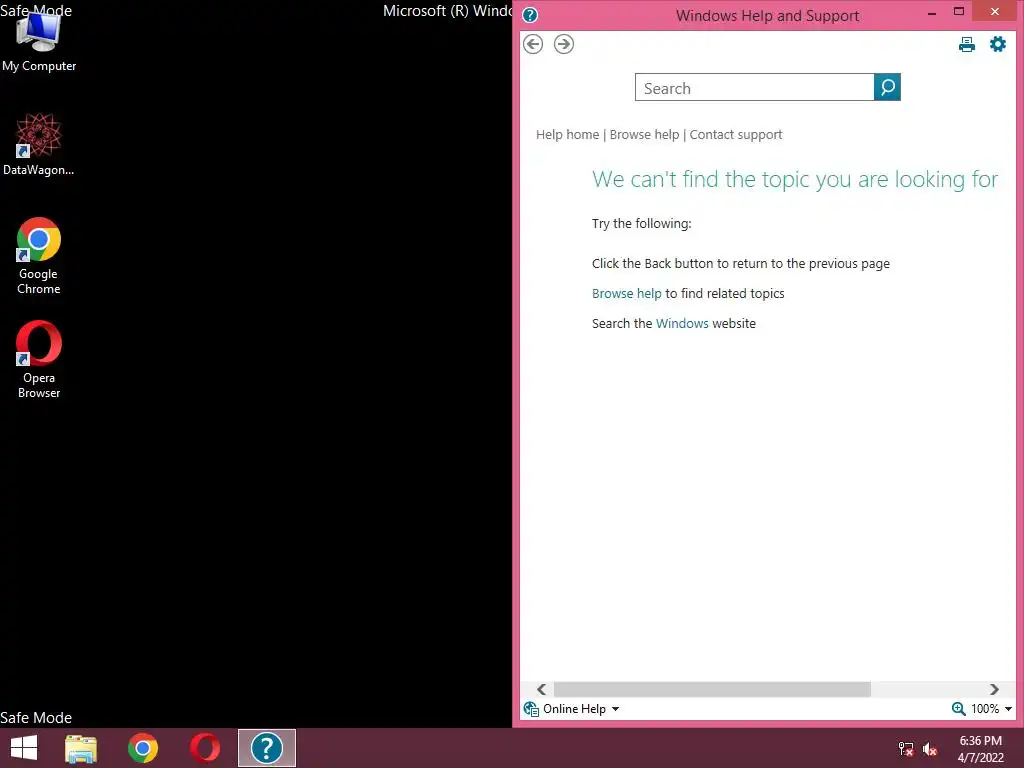The width and height of the screenshot is (1024, 768).
Task: Open Browse help in the navigation bar
Action: pos(644,135)
